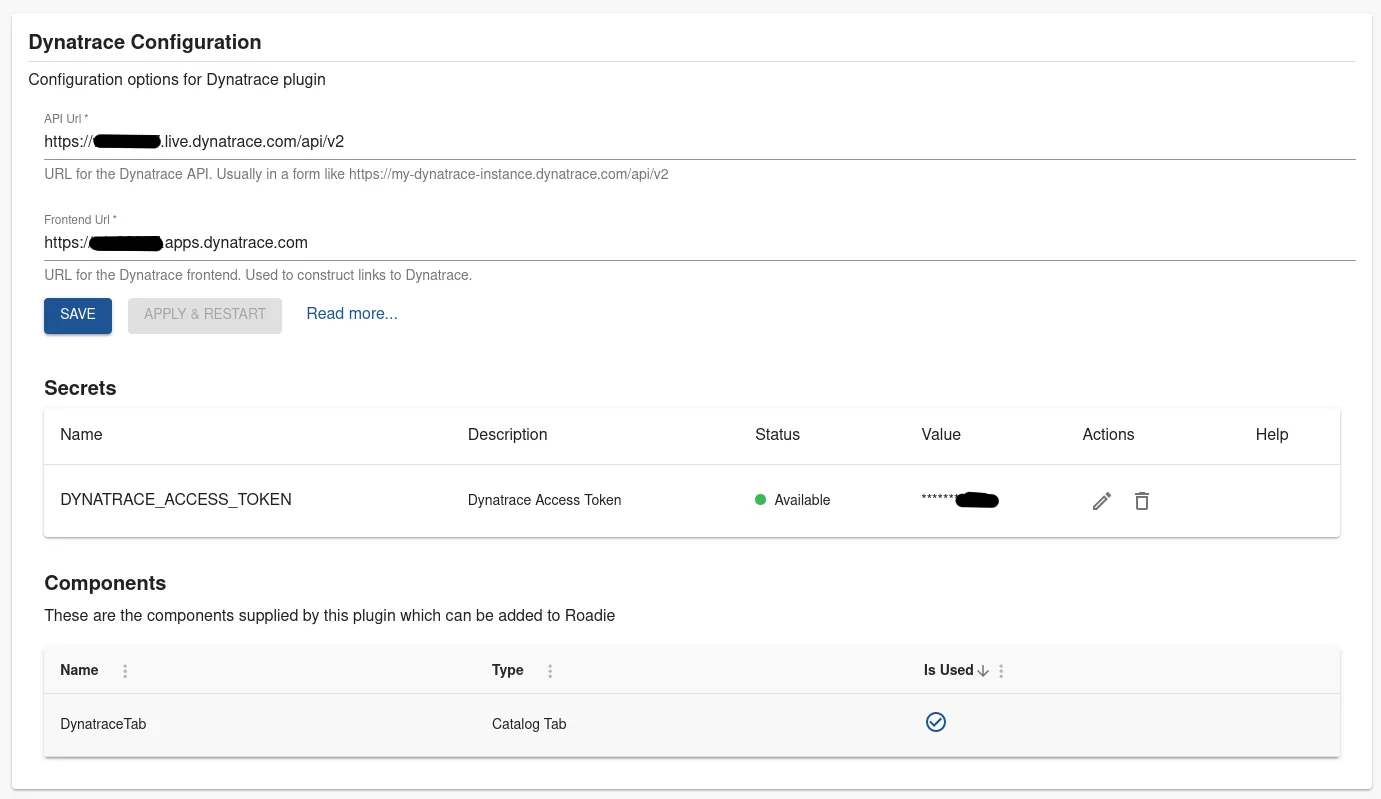Click the Name column header to sort
This screenshot has height=799, width=1381.
pyautogui.click(x=79, y=670)
